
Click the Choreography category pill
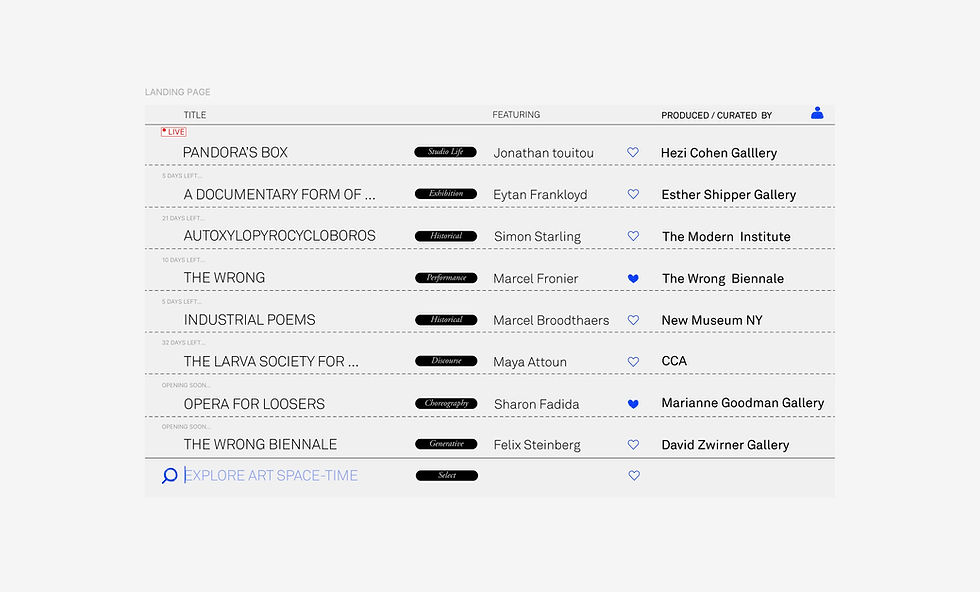[x=445, y=404]
